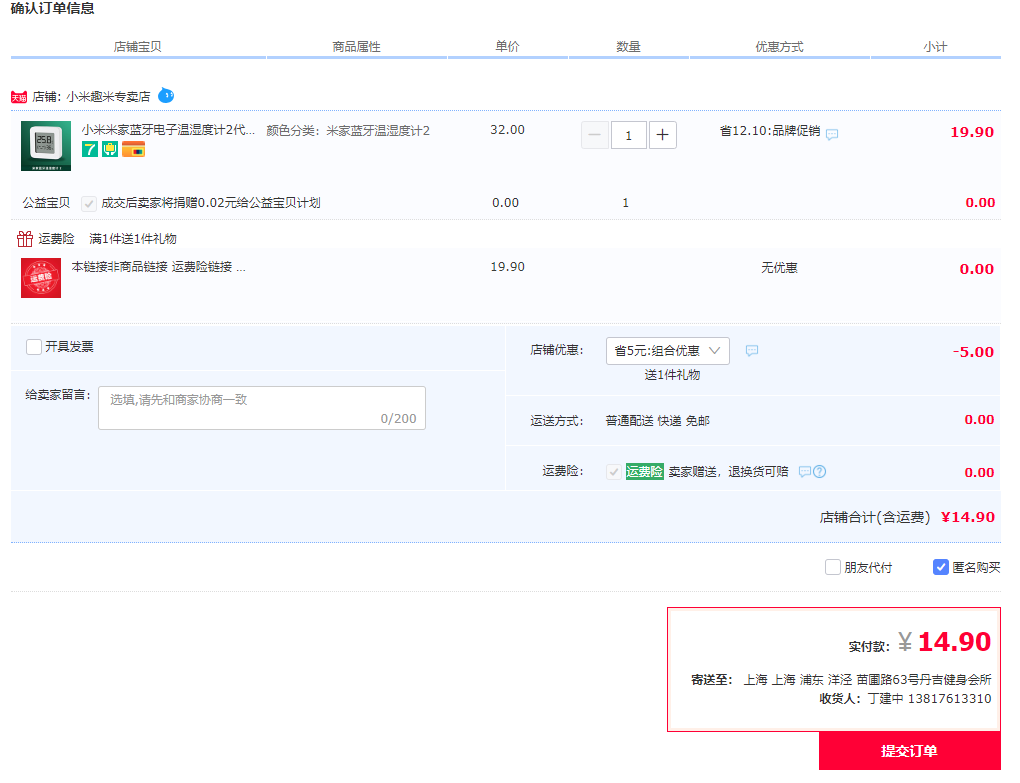Click the freight insurance question mark icon
1020x783 pixels.
click(820, 471)
